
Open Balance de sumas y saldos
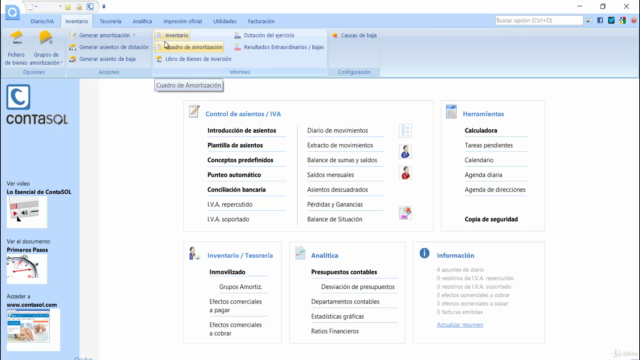(x=342, y=160)
